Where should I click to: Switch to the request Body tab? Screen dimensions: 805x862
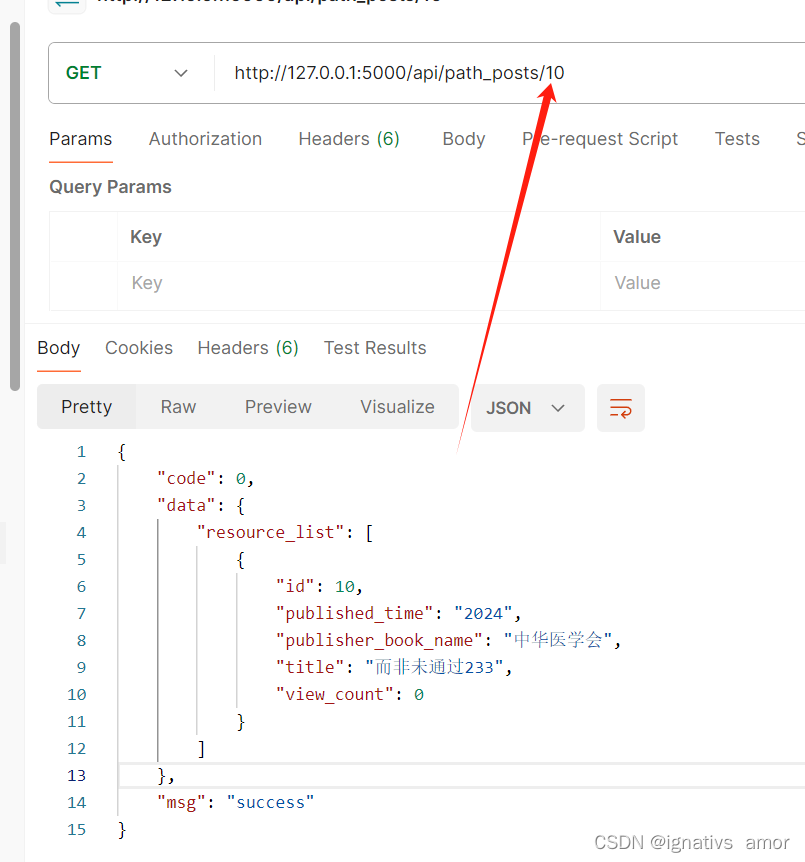click(464, 139)
